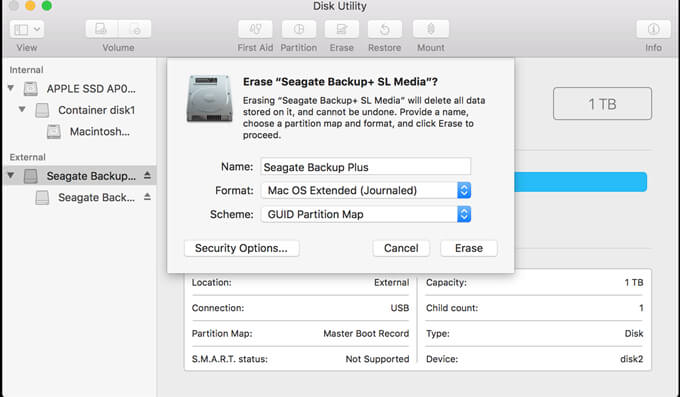Click the Mount toolbar icon

pos(431,29)
